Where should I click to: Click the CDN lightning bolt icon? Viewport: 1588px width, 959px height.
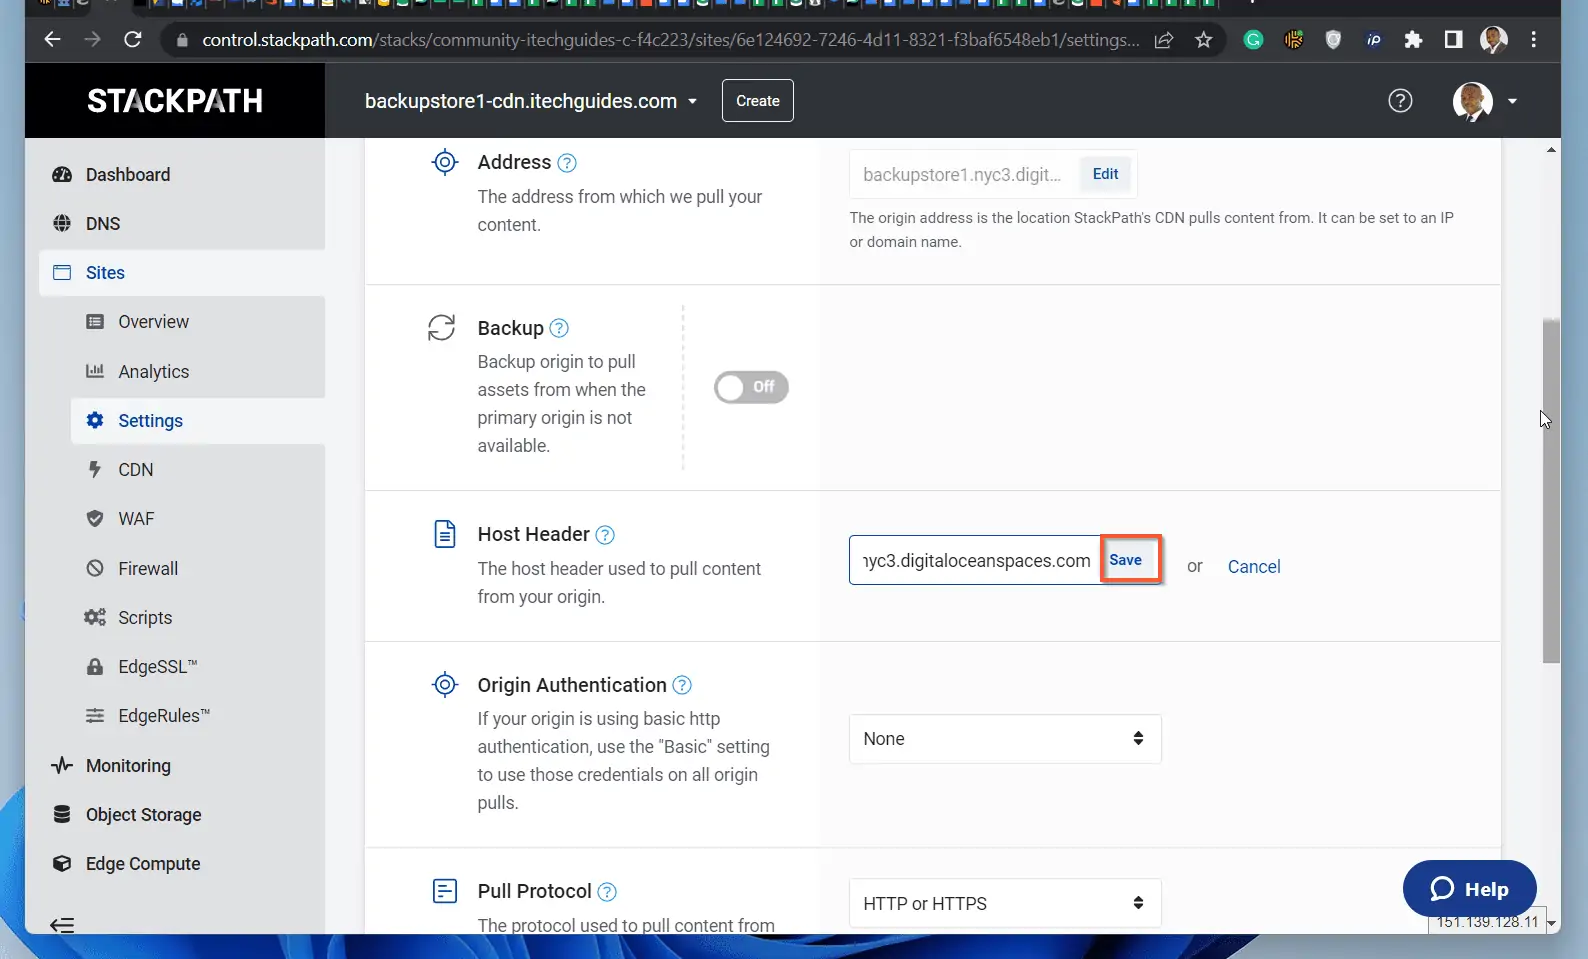[x=95, y=469]
